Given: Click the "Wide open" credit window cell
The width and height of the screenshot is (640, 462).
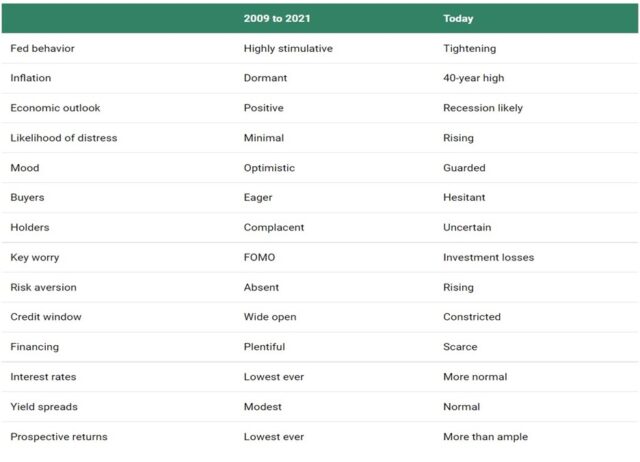Looking at the screenshot, I should [270, 317].
